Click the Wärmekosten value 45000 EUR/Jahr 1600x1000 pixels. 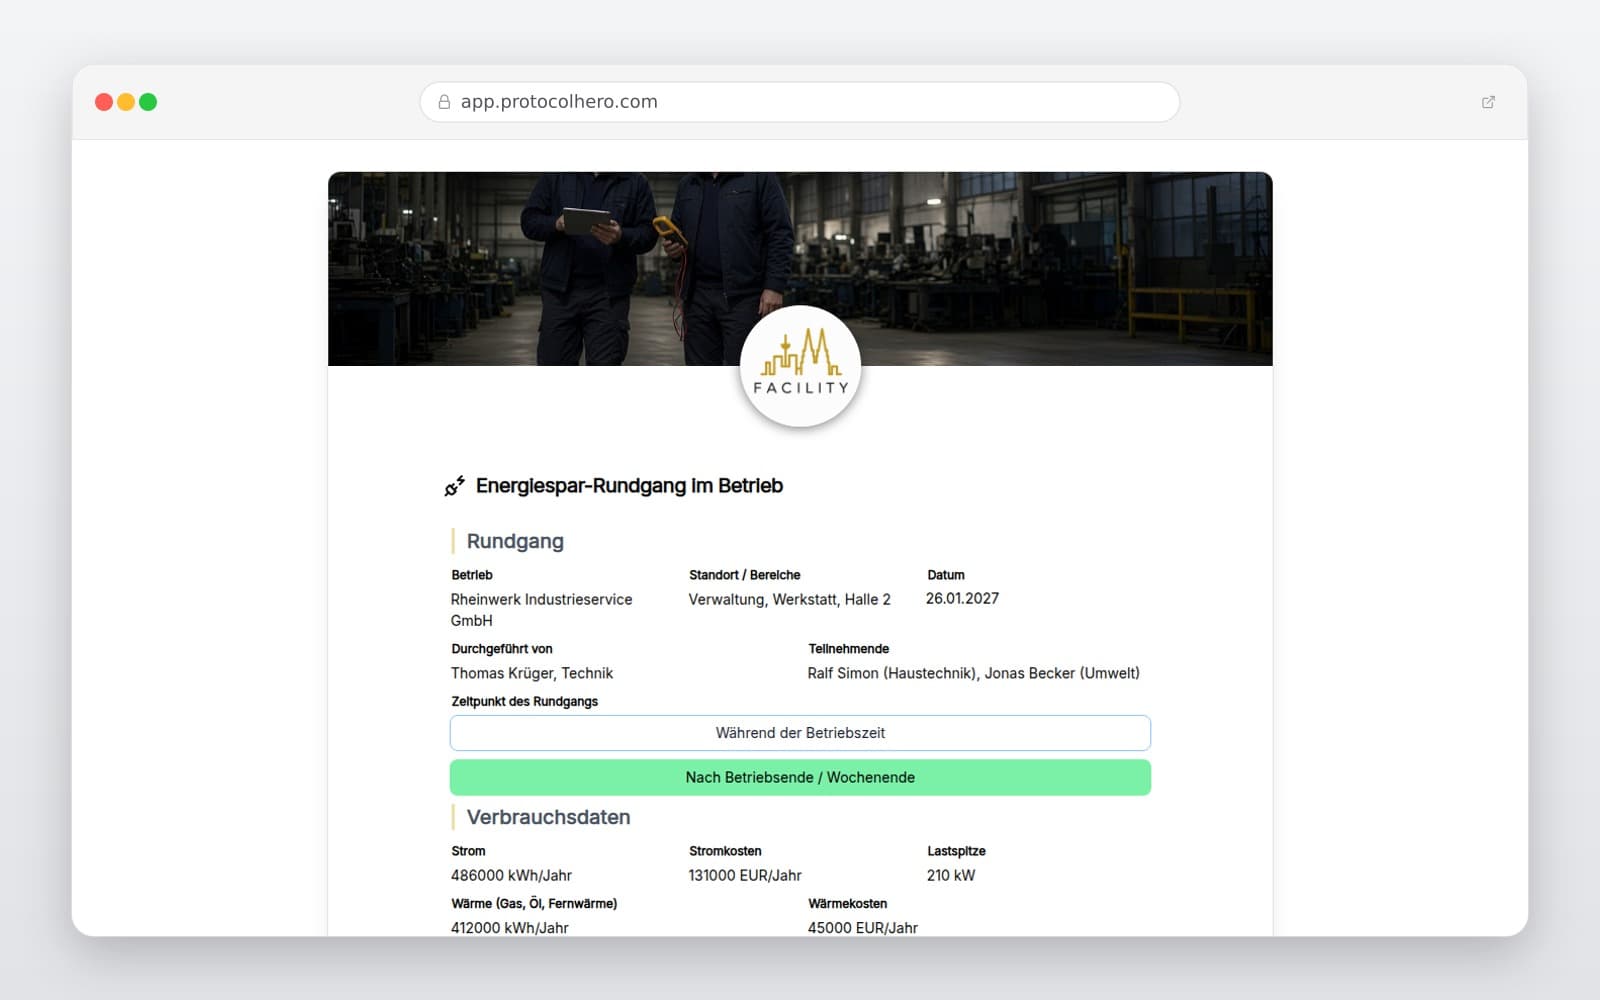point(863,928)
